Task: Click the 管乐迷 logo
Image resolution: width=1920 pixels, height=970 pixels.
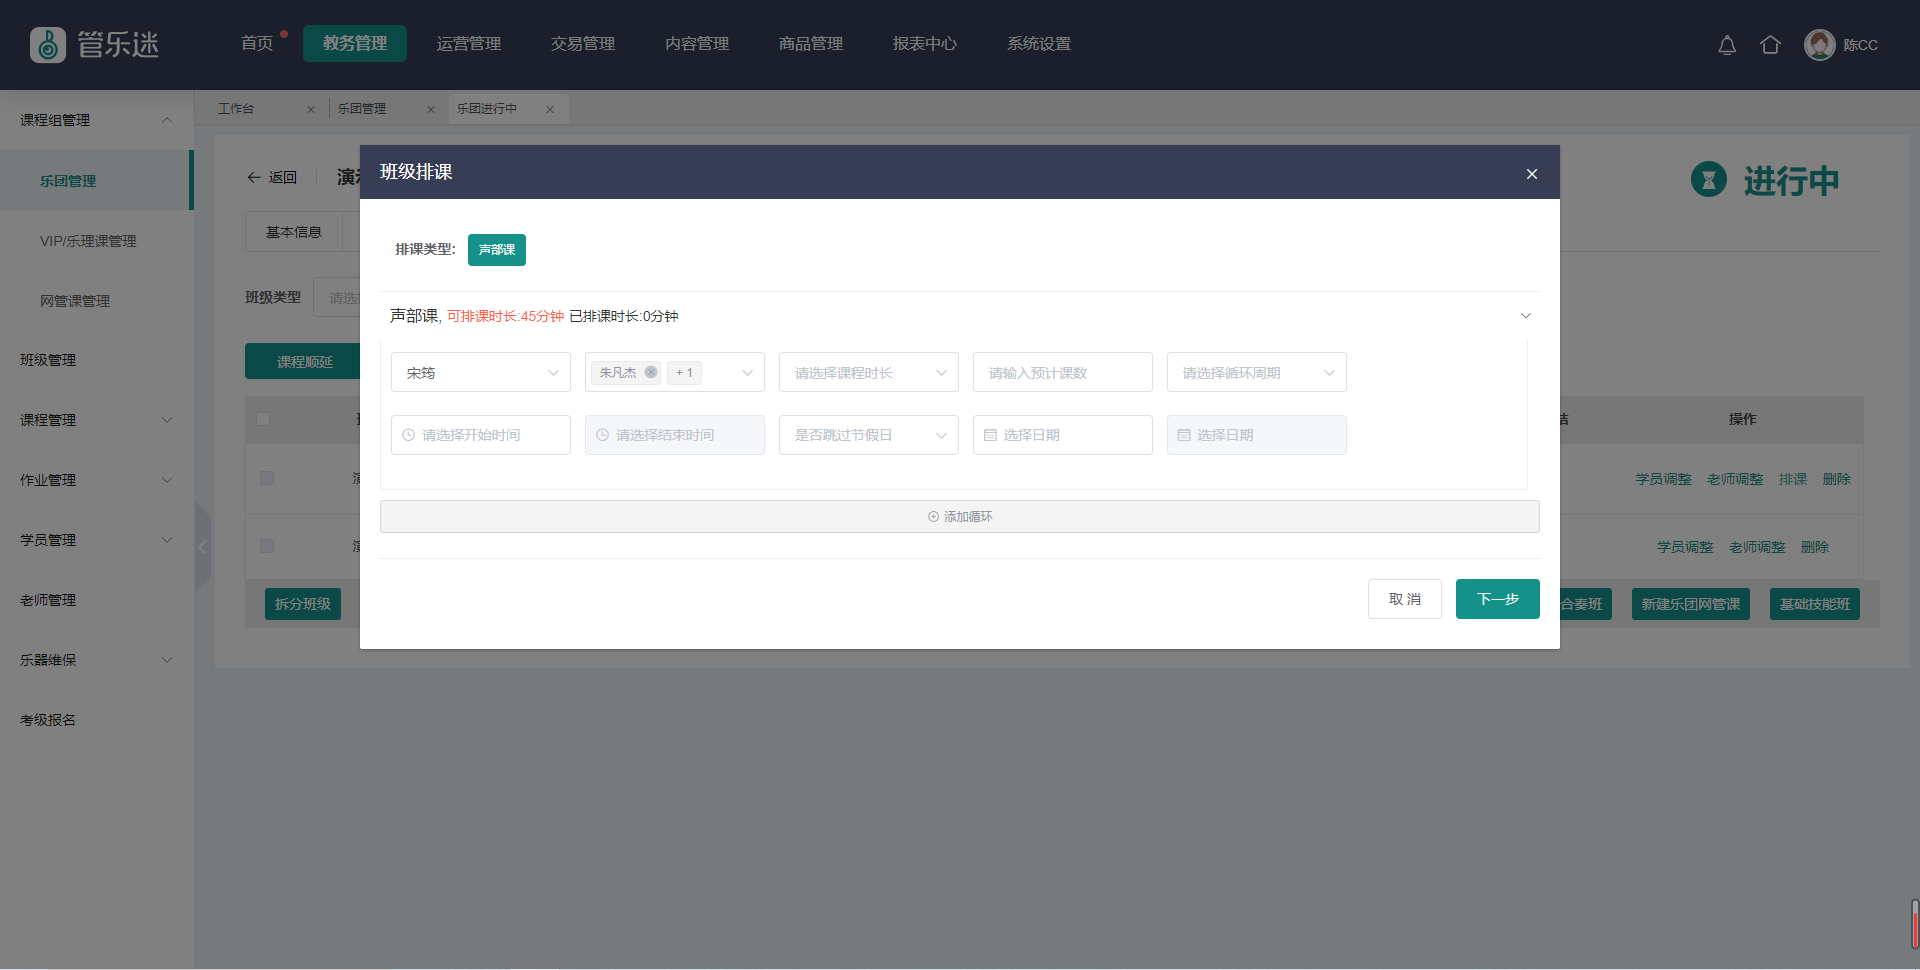Action: coord(95,45)
